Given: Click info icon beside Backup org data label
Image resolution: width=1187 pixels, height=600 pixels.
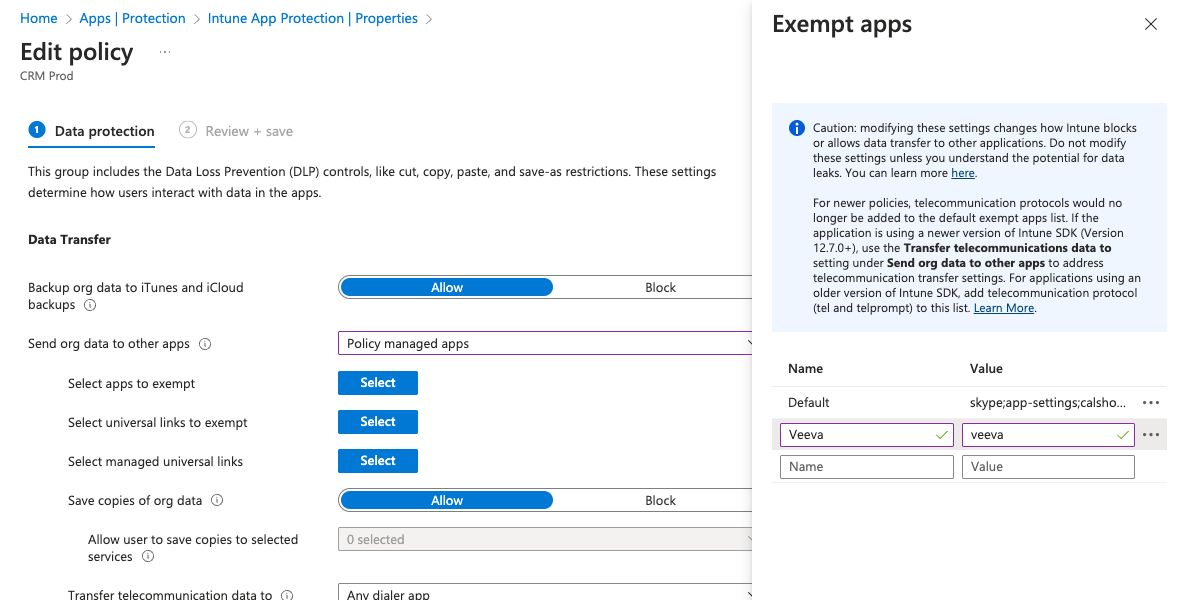Looking at the screenshot, I should point(90,305).
